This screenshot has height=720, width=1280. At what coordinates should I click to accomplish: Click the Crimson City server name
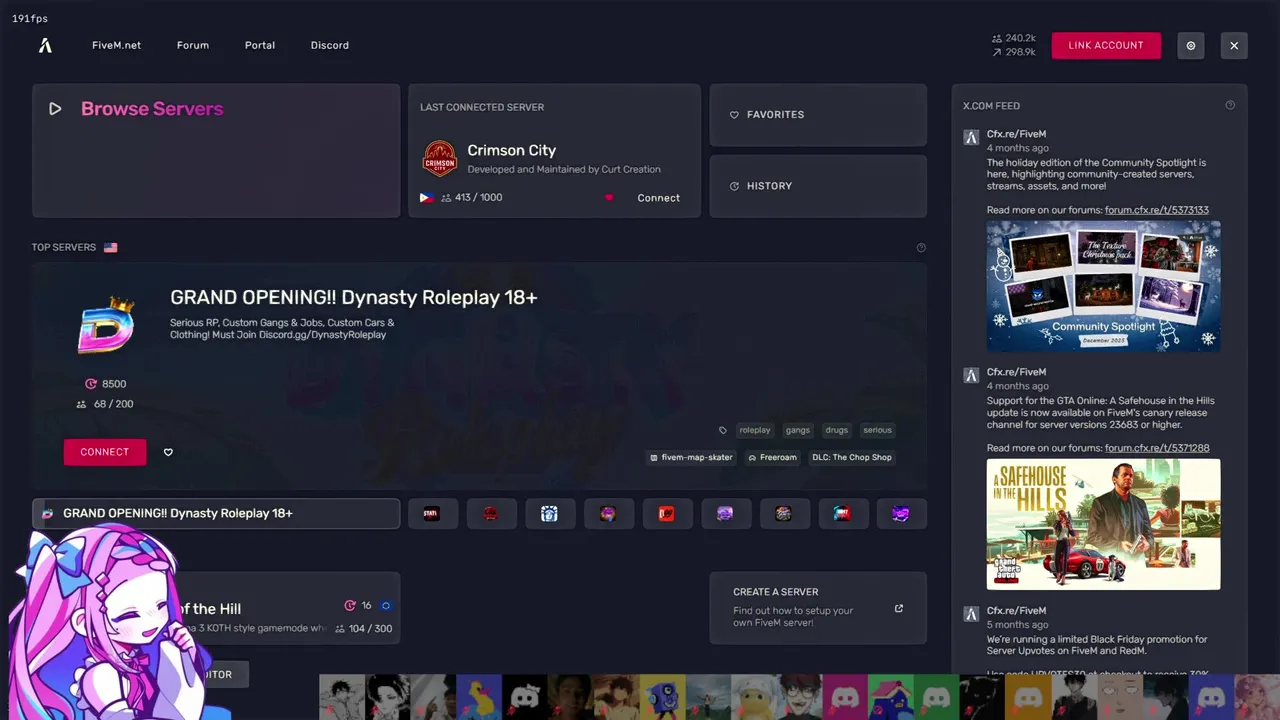click(x=512, y=150)
